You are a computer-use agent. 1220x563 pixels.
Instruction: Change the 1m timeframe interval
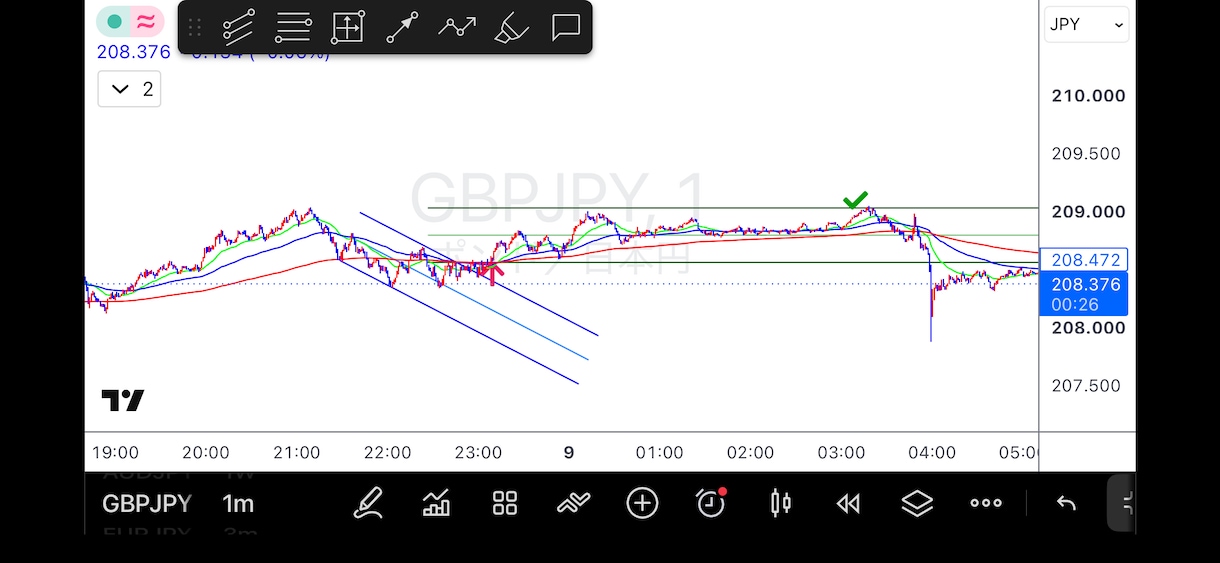[x=238, y=503]
